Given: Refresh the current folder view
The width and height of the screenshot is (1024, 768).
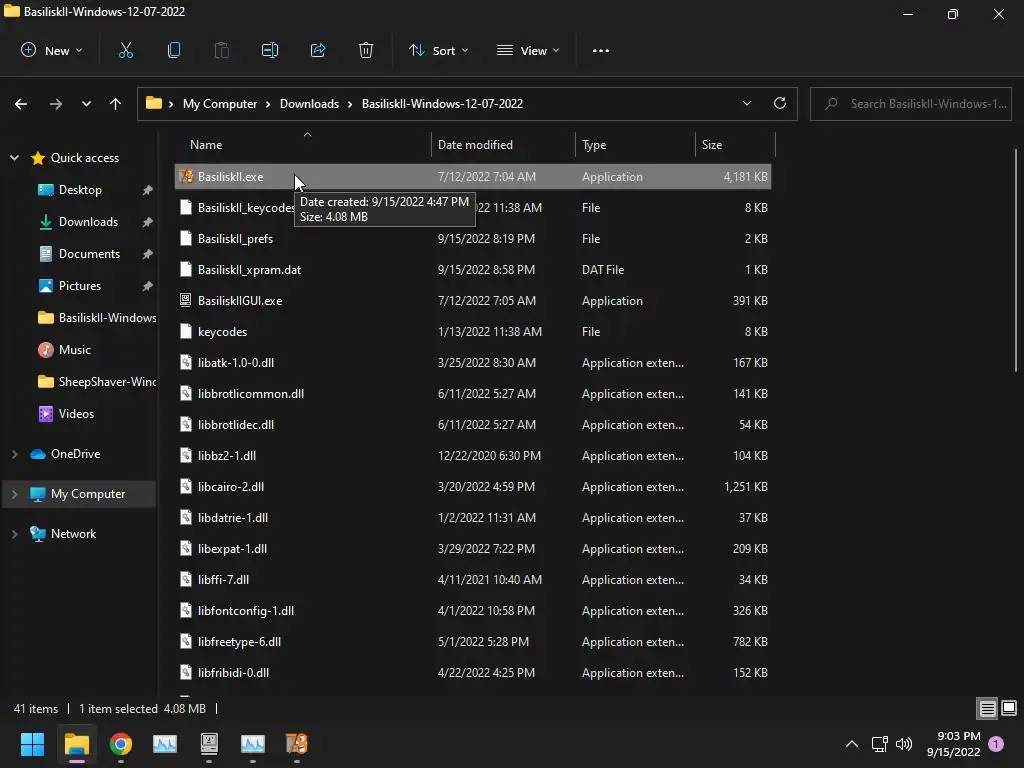Looking at the screenshot, I should 780,103.
